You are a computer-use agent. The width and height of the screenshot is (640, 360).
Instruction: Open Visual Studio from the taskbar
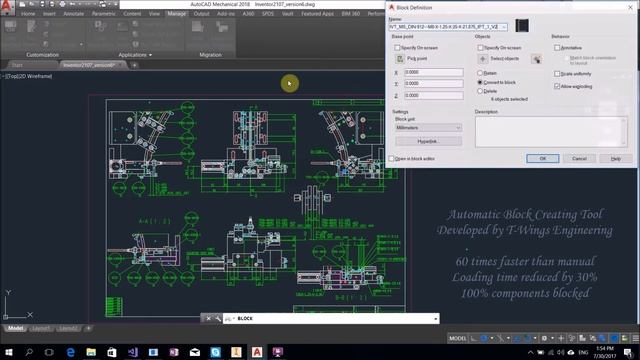[133, 352]
